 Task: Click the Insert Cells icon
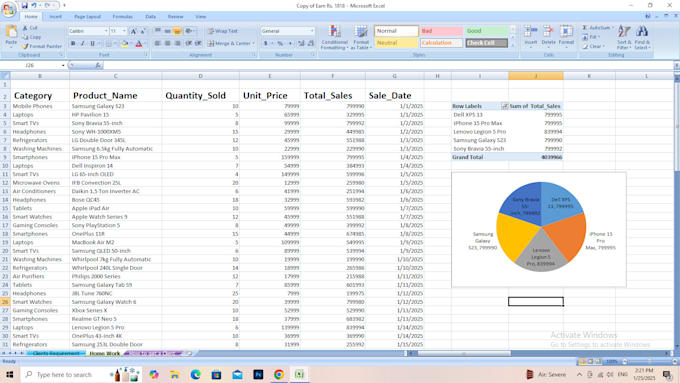(530, 31)
